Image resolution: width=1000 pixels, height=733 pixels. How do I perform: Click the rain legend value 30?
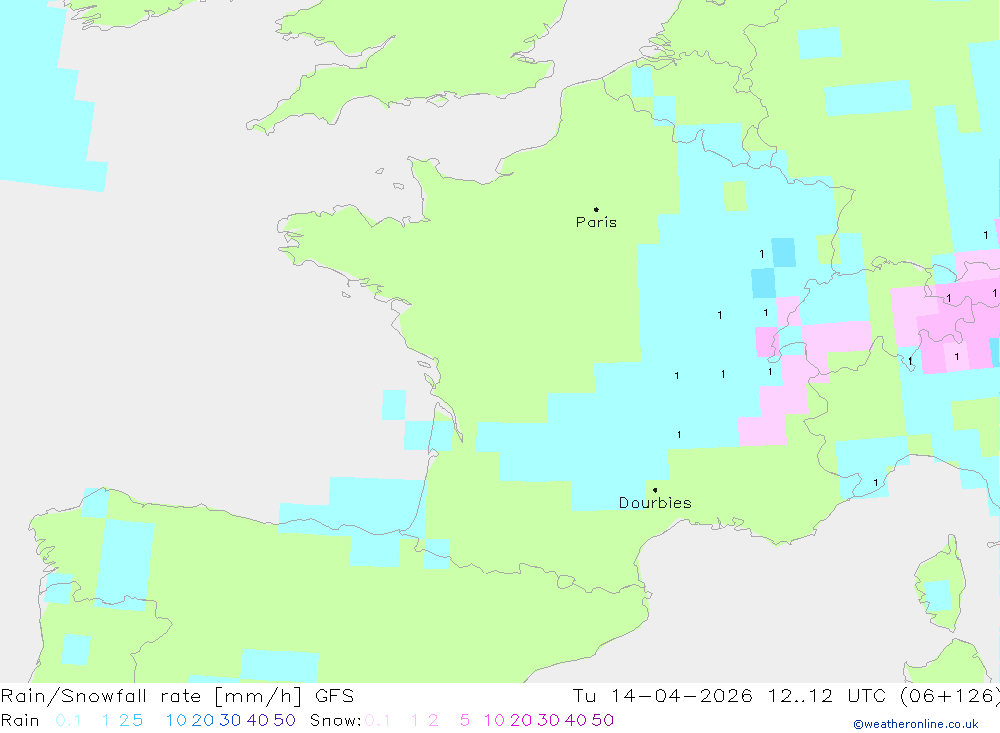(x=230, y=720)
